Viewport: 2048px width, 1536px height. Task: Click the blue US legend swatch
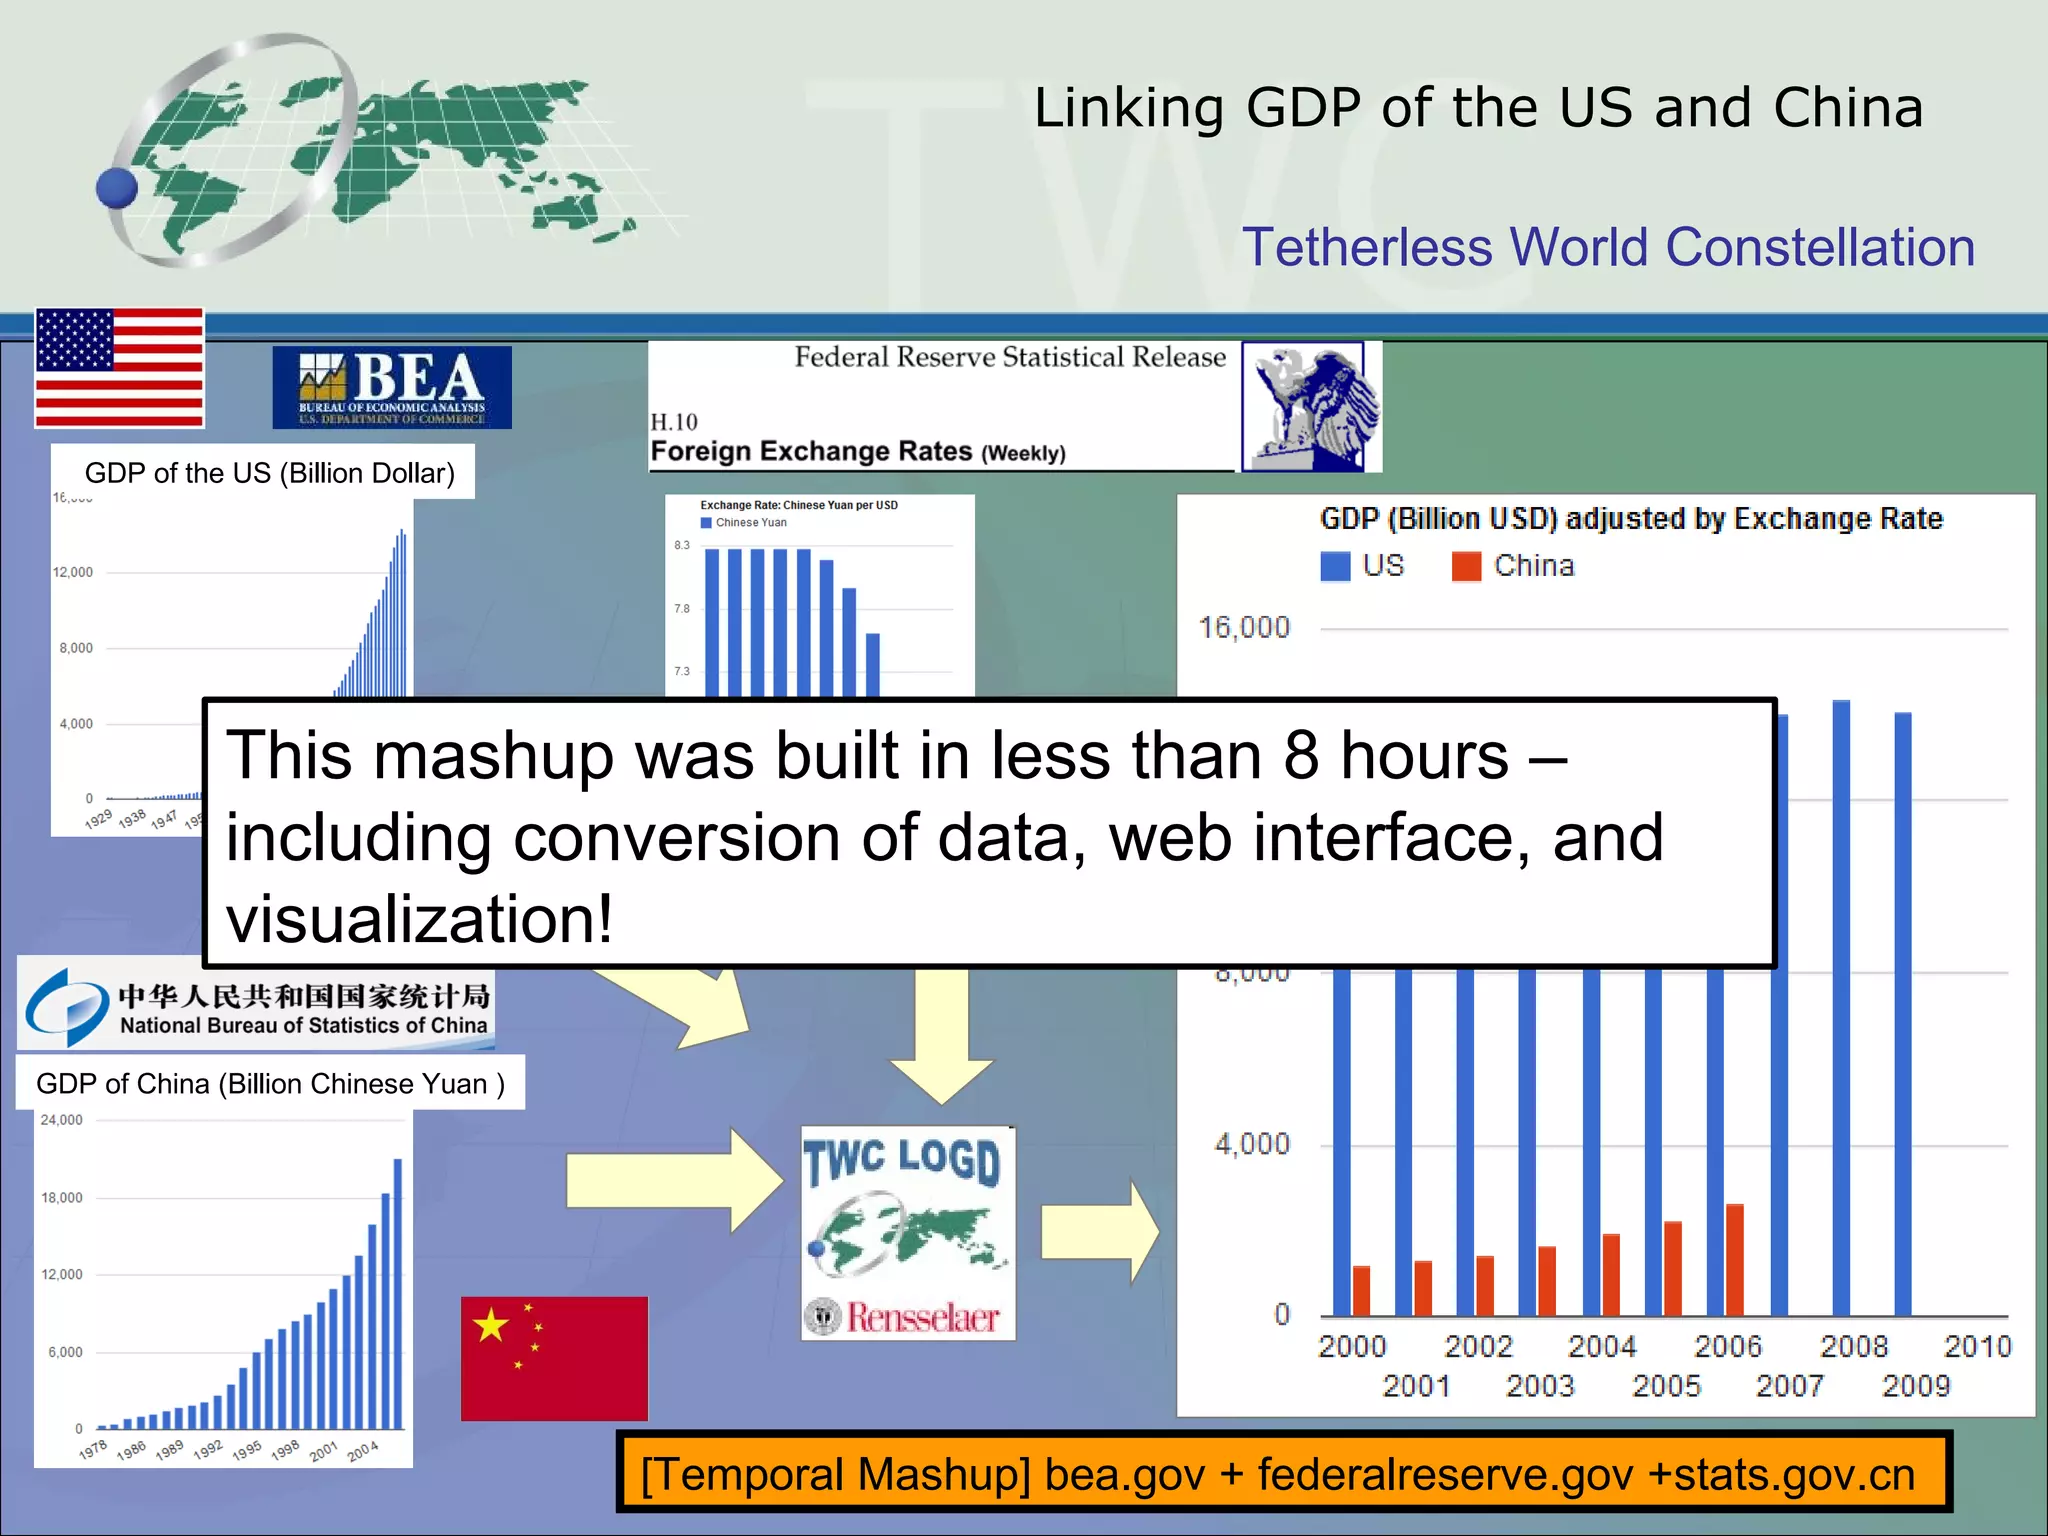coord(1335,566)
